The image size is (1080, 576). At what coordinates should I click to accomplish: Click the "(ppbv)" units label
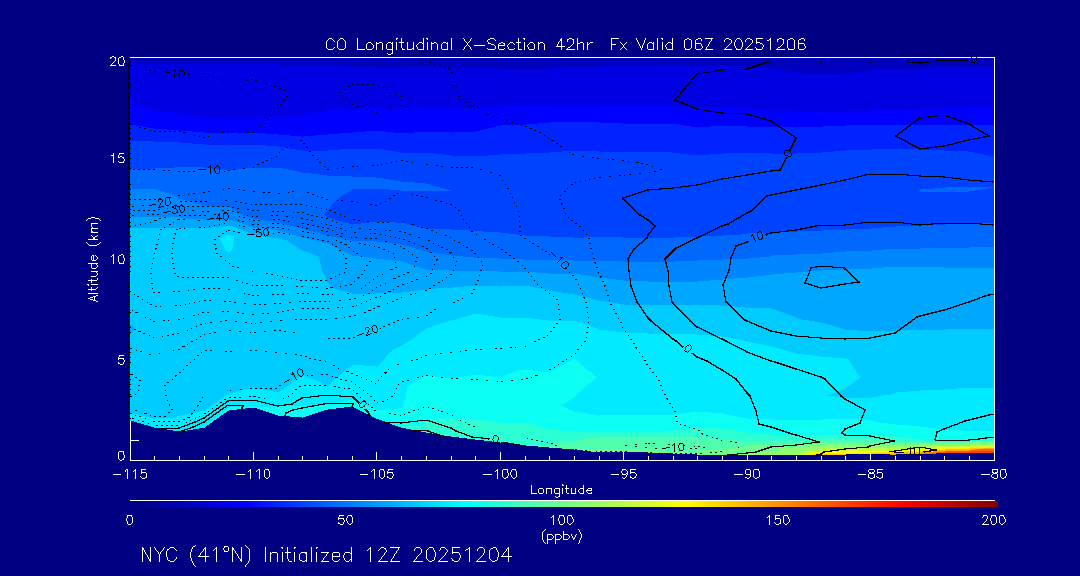[x=562, y=536]
